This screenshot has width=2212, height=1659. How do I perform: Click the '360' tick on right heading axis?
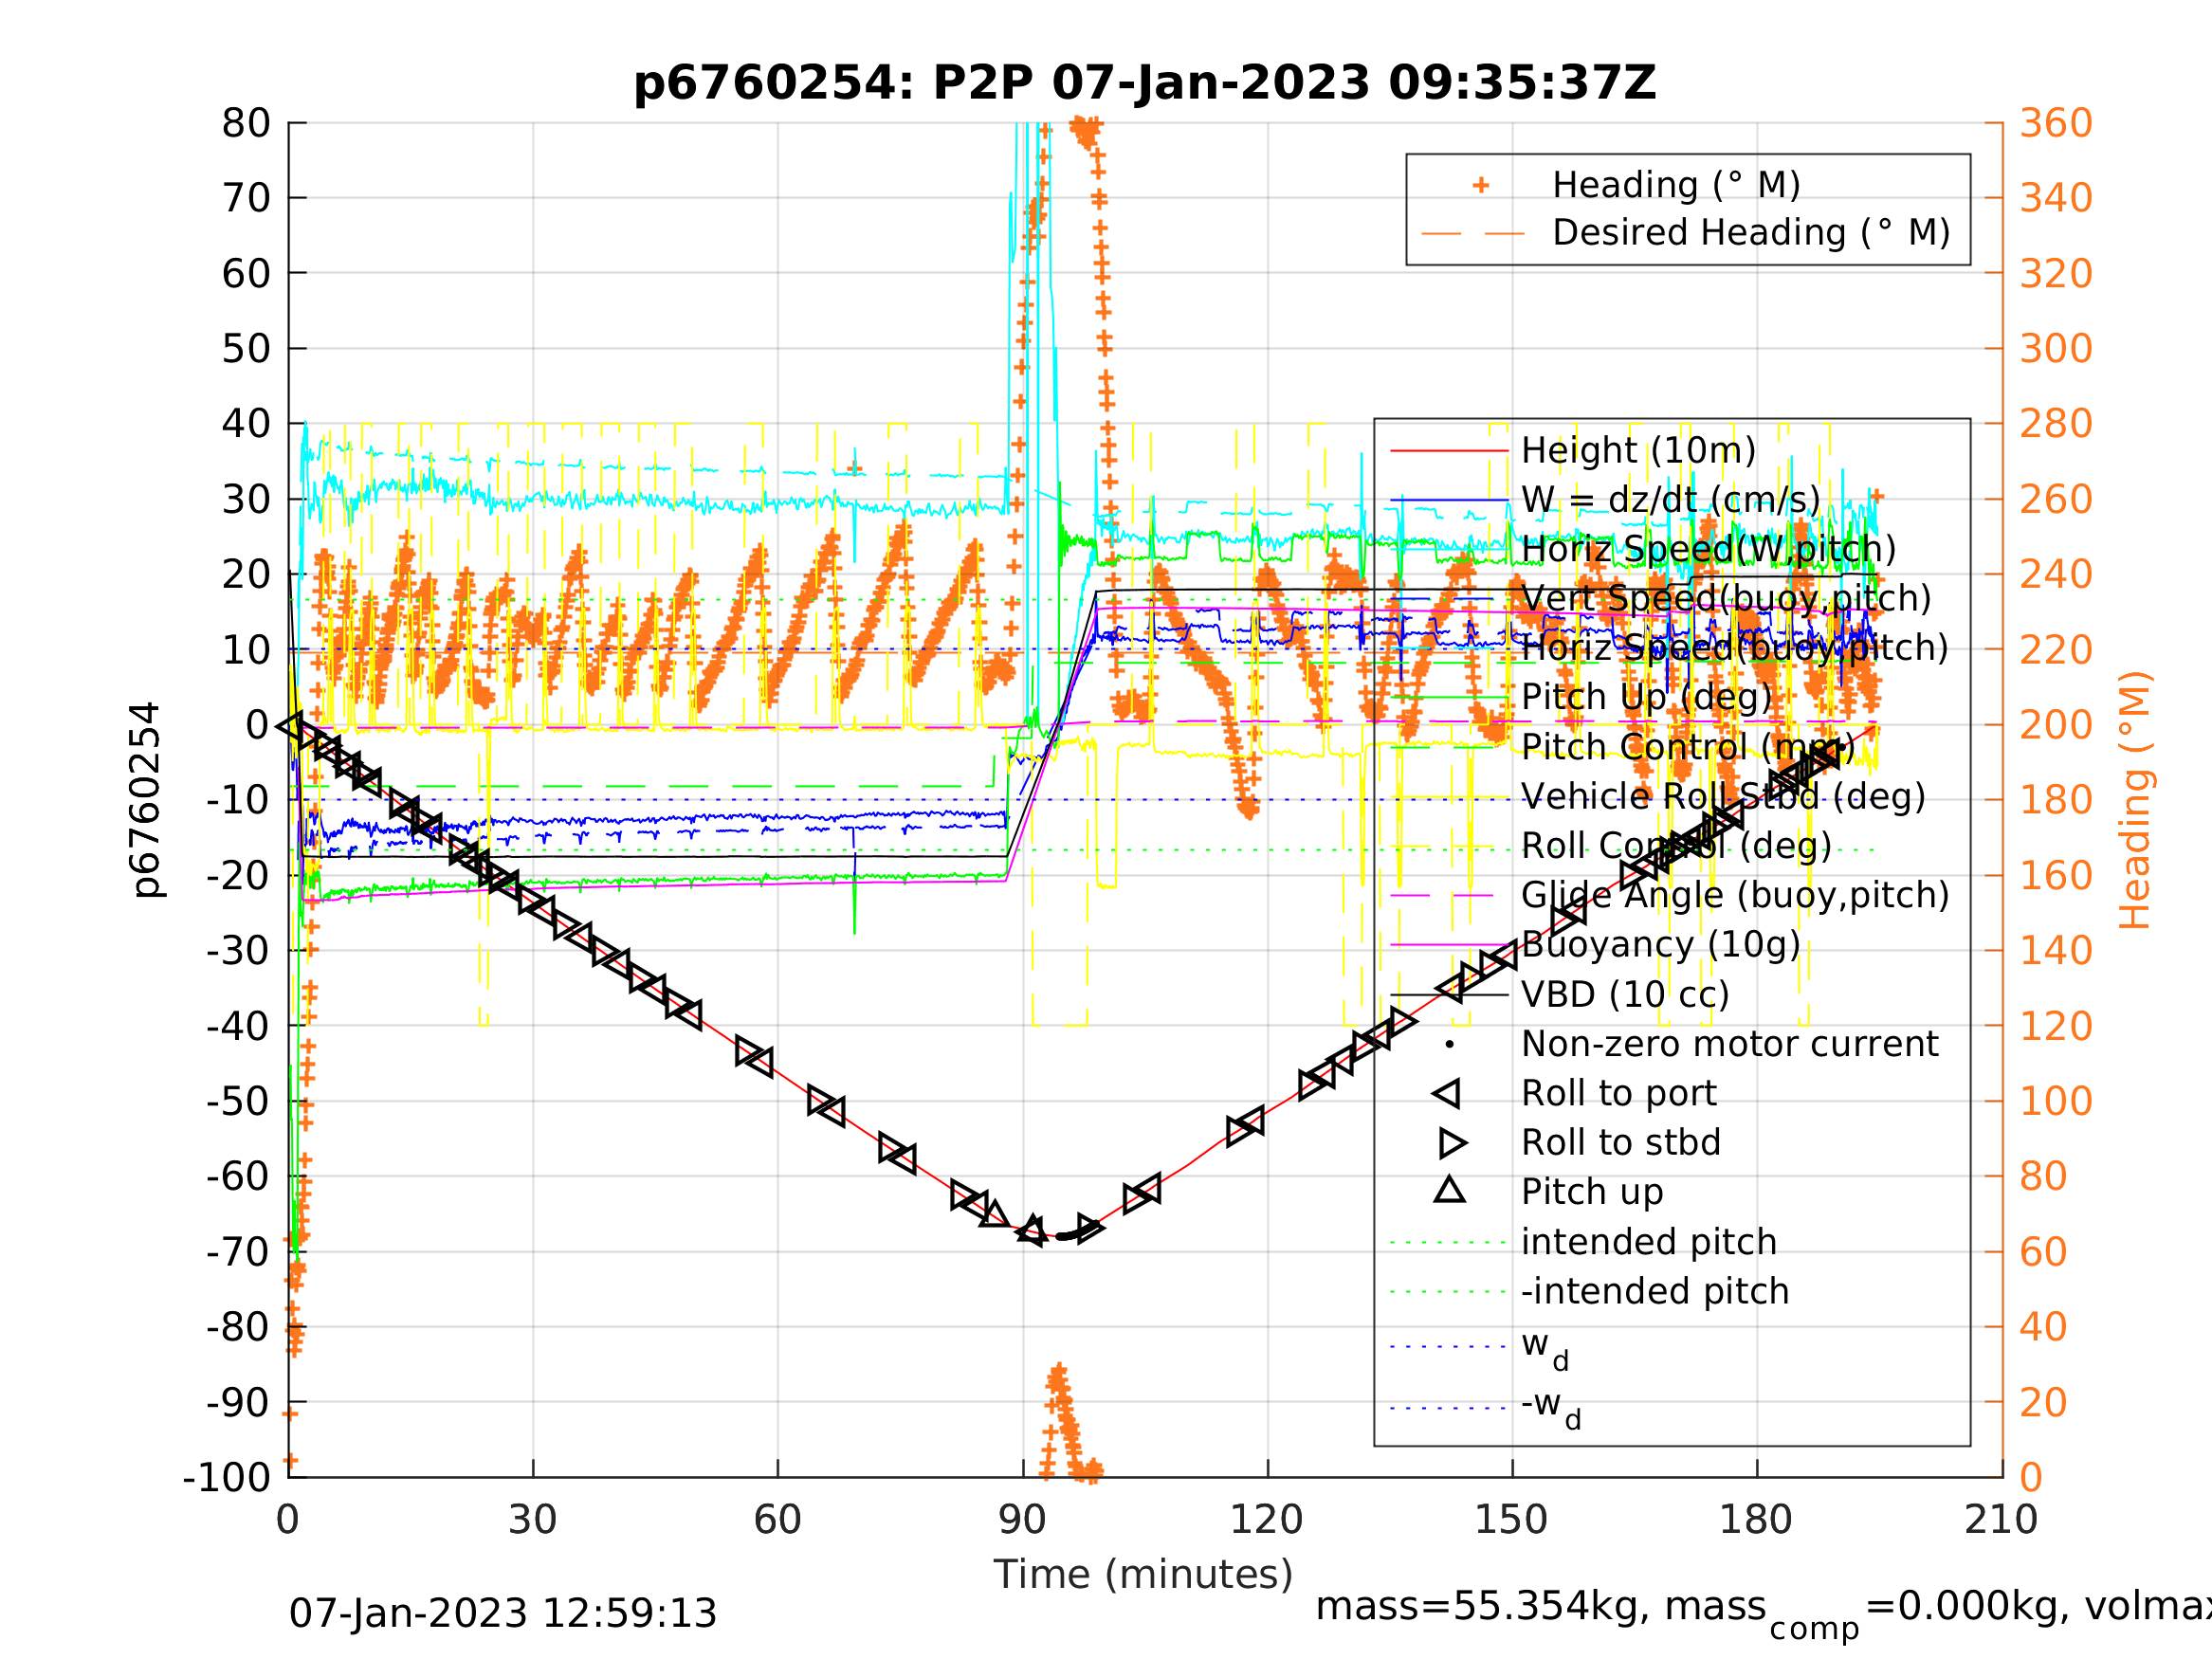[x=2056, y=124]
